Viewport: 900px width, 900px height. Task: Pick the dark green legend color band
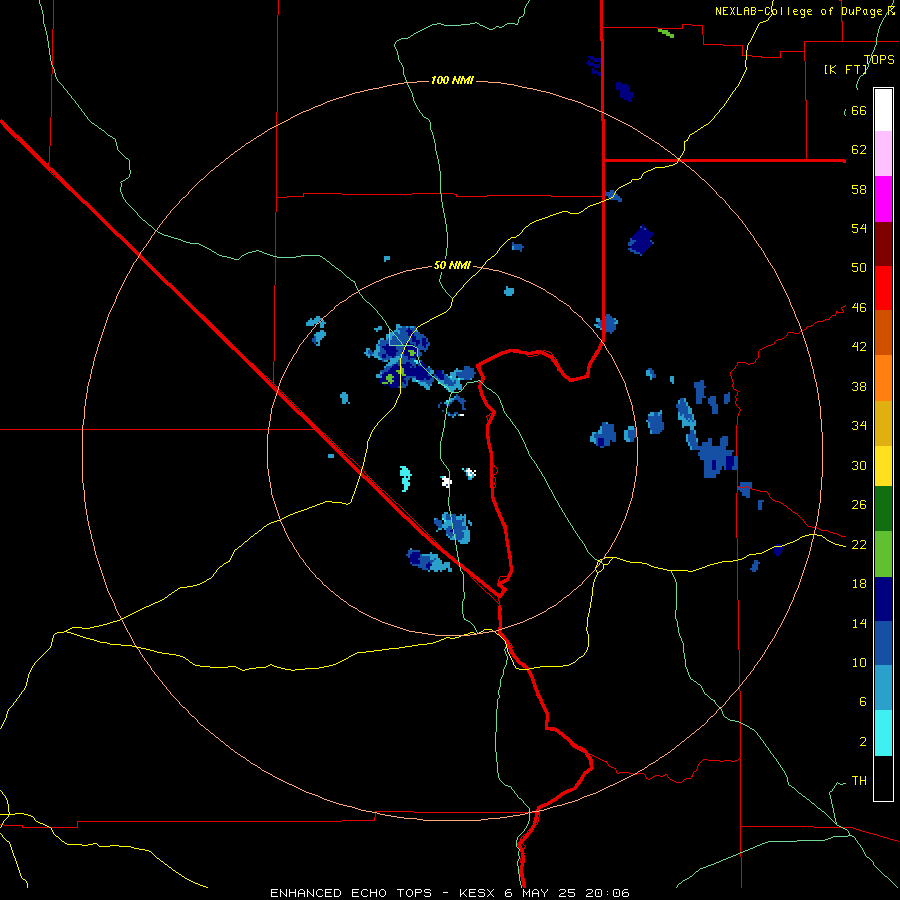(x=883, y=509)
